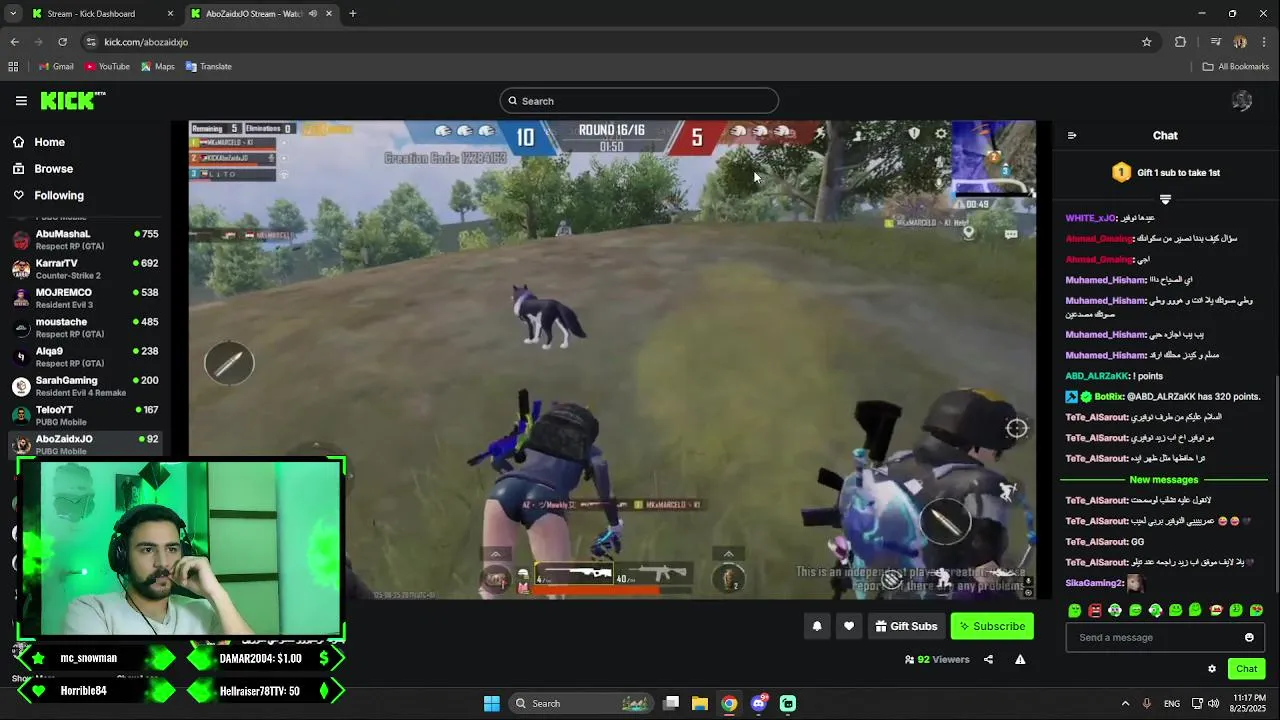Go back to previous page

click(14, 42)
